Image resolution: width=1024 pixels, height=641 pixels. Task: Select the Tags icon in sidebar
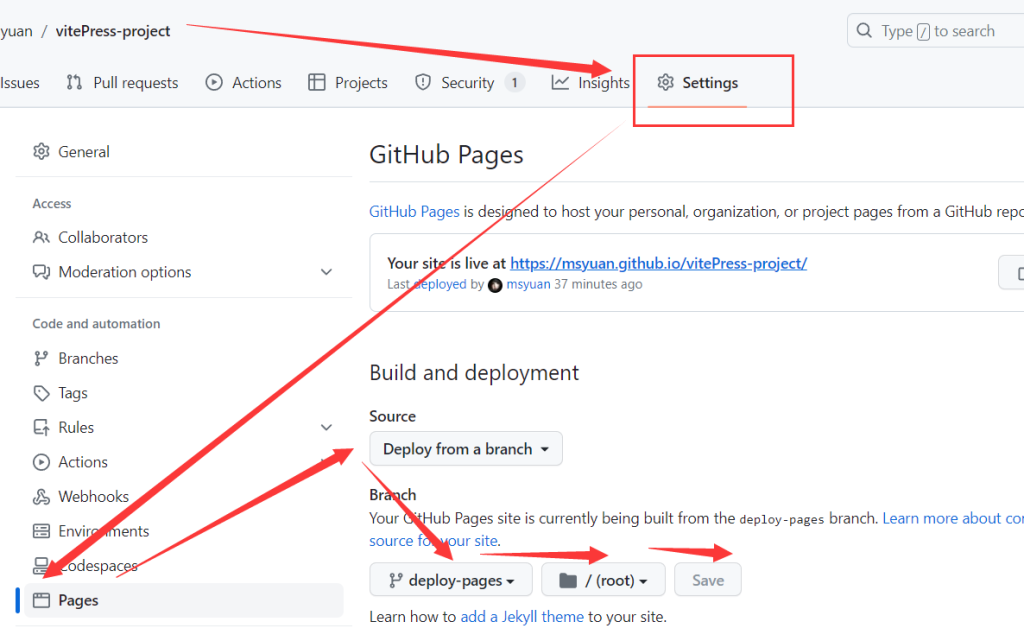click(41, 392)
